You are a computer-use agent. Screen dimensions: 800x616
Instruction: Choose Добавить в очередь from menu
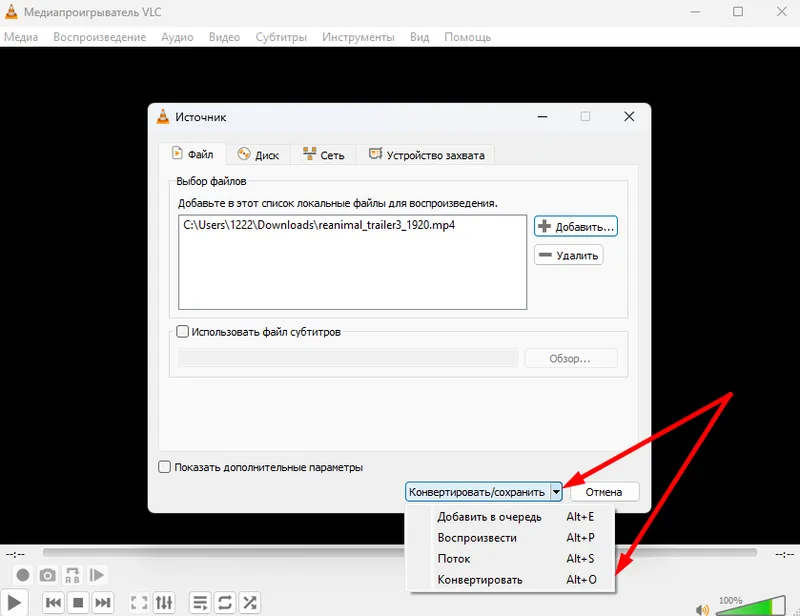(x=511, y=516)
